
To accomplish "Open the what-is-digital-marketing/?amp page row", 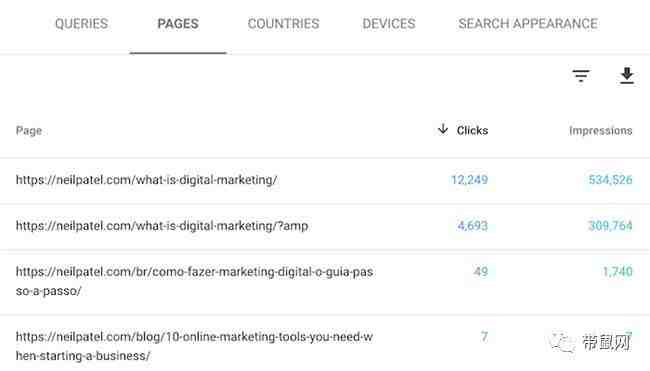I will [x=325, y=226].
